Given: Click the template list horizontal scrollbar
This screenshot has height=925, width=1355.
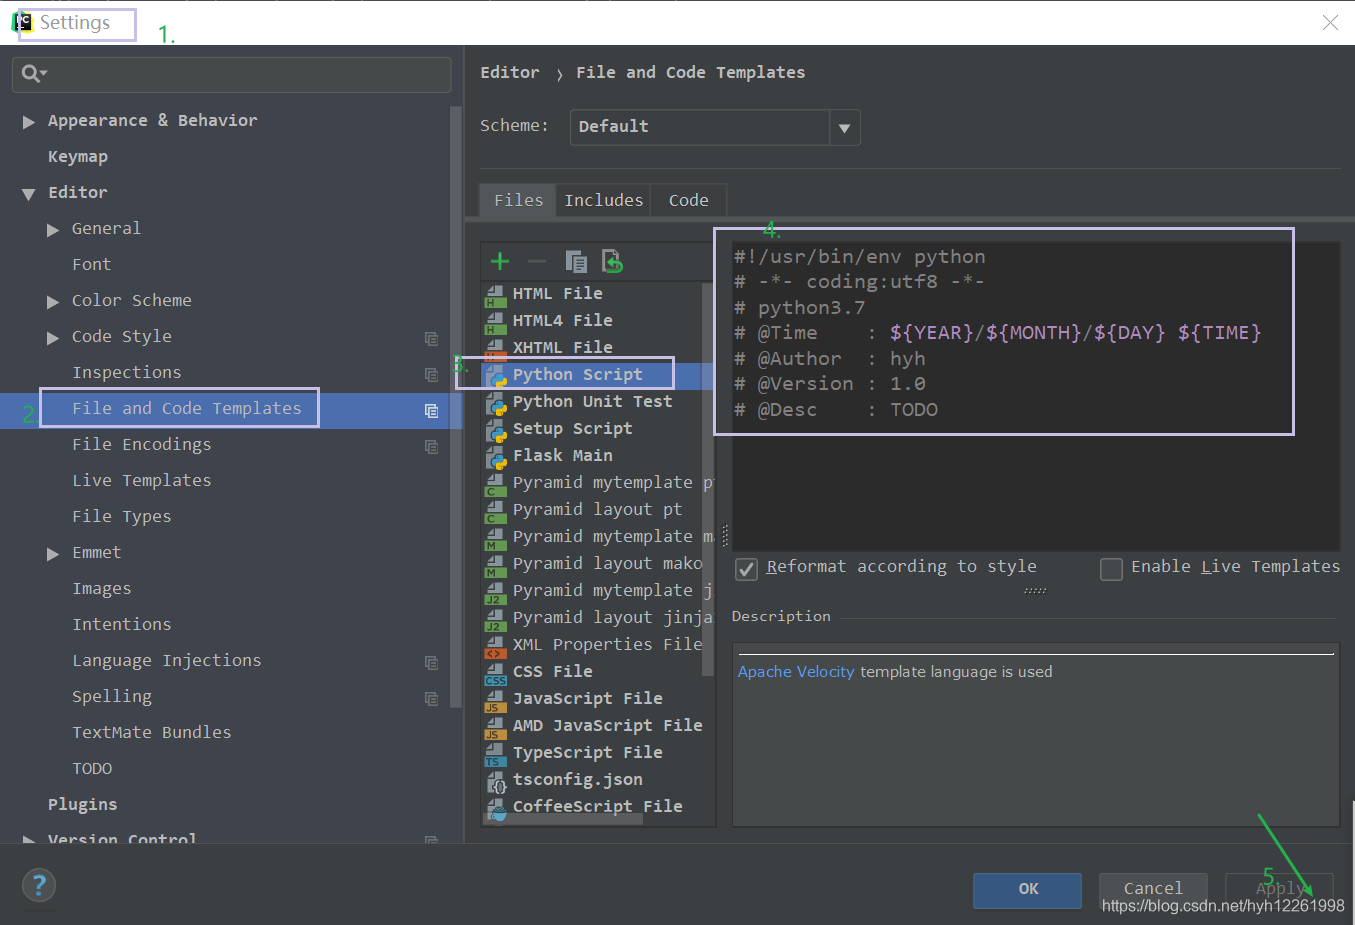Looking at the screenshot, I should pyautogui.click(x=563, y=819).
